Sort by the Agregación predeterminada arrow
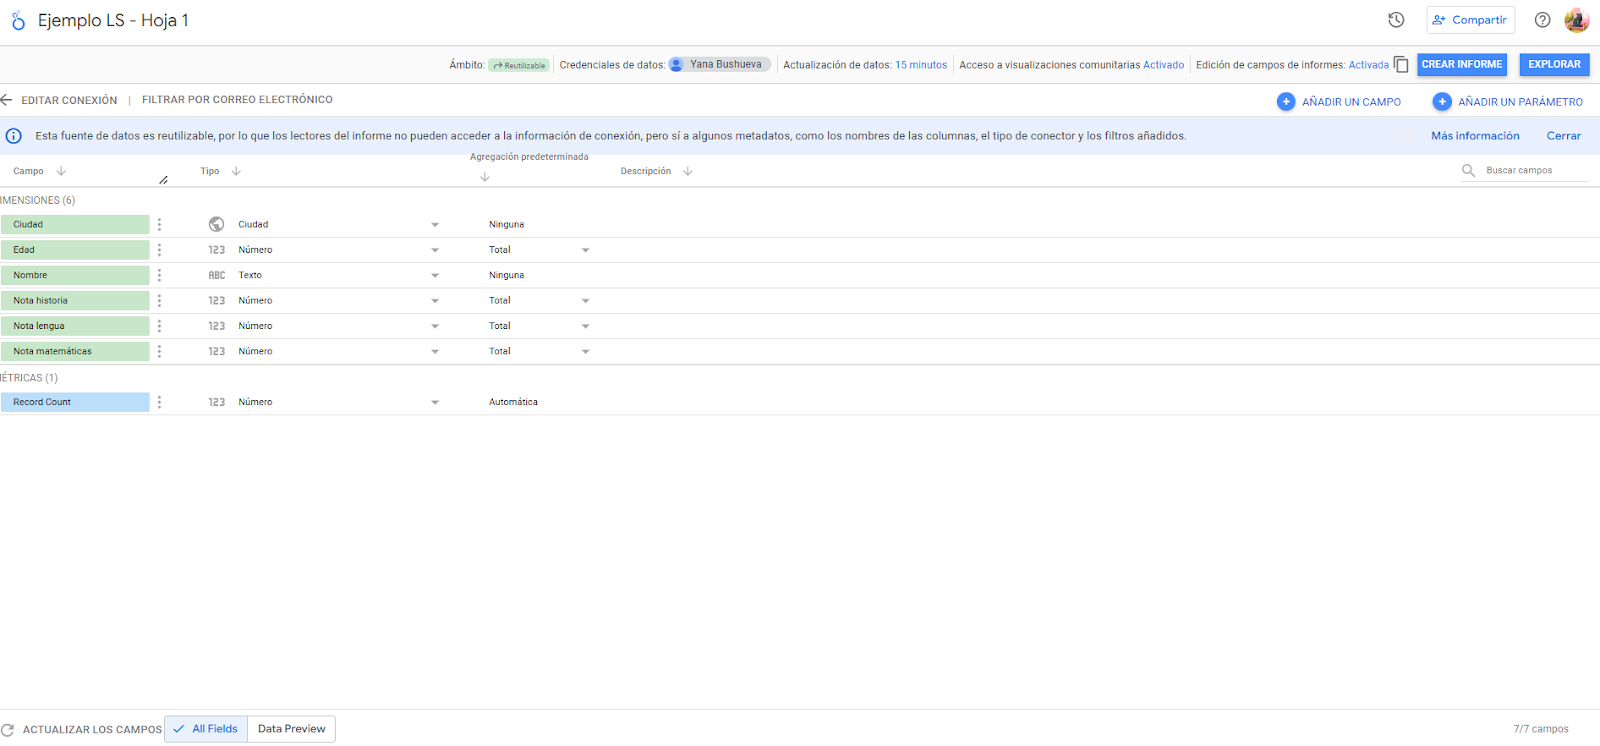 (x=485, y=177)
